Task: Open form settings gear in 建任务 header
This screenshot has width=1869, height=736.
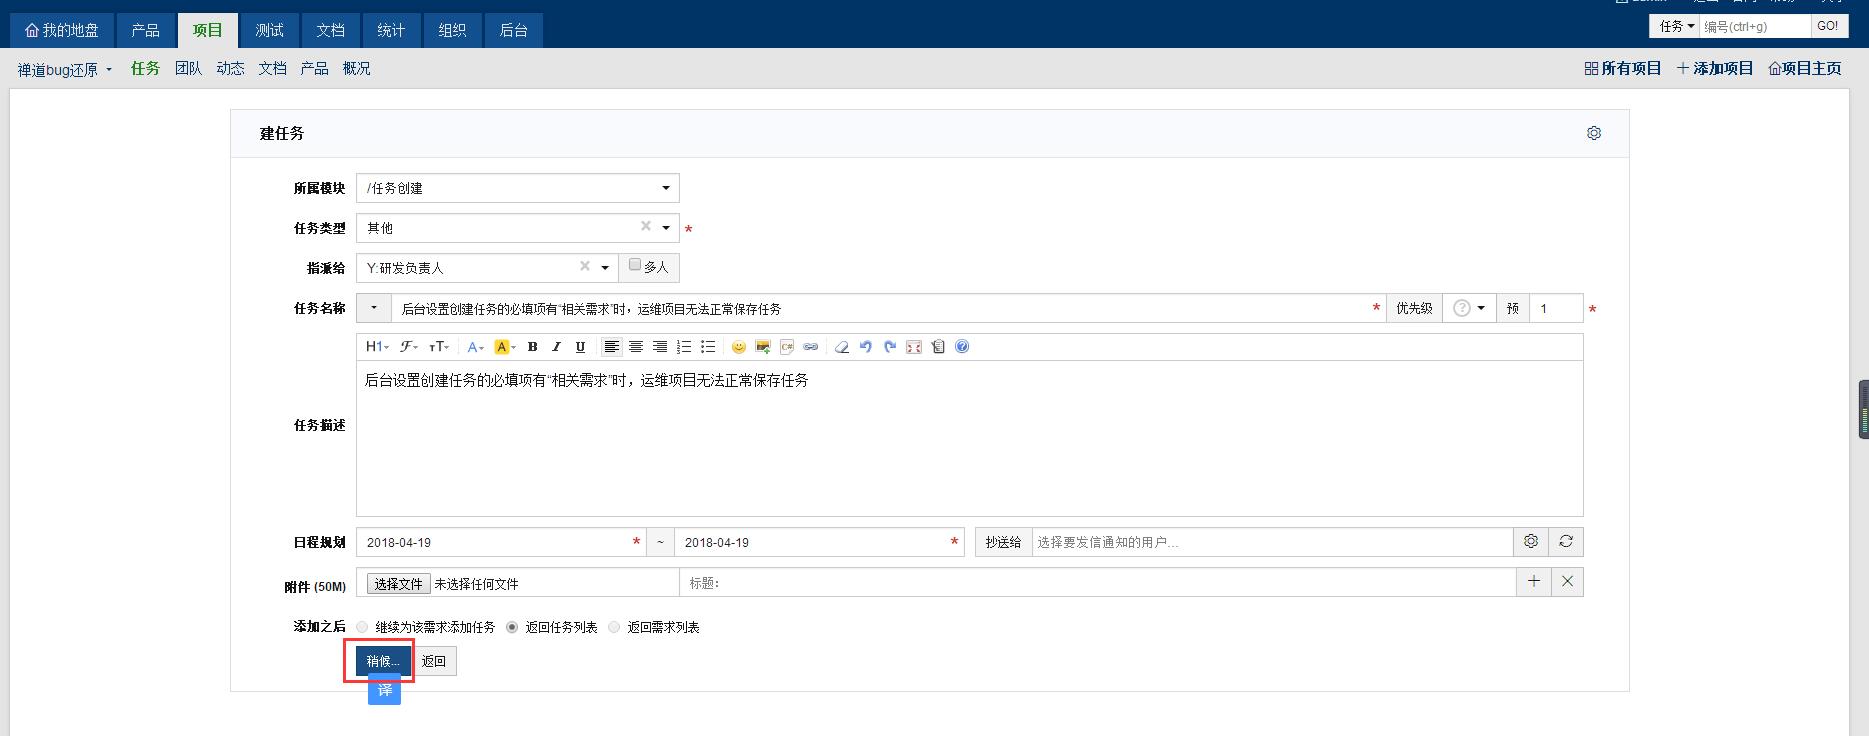Action: pos(1594,133)
